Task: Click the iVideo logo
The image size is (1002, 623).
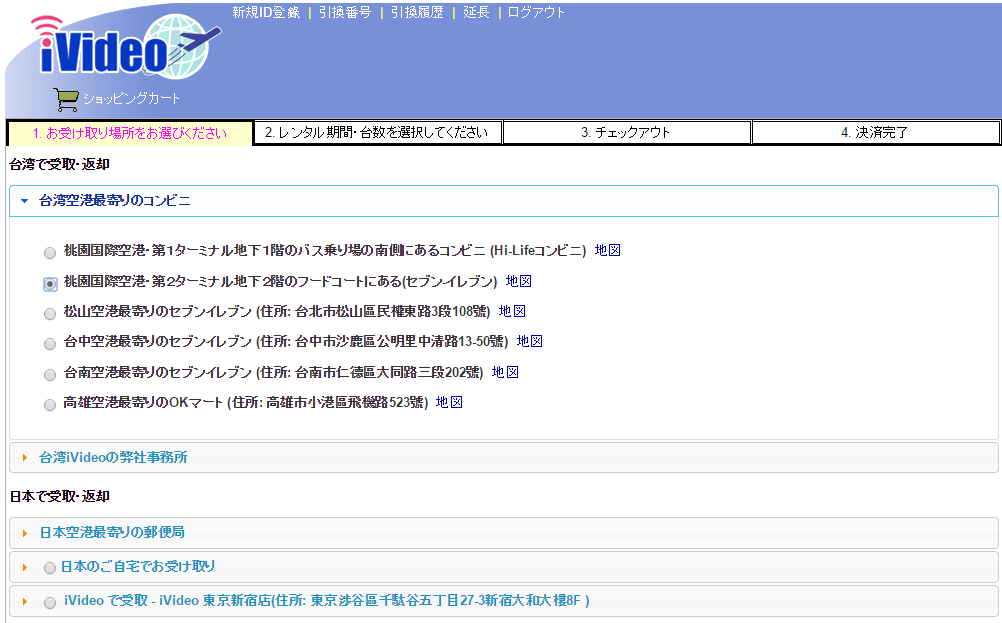Action: click(126, 47)
